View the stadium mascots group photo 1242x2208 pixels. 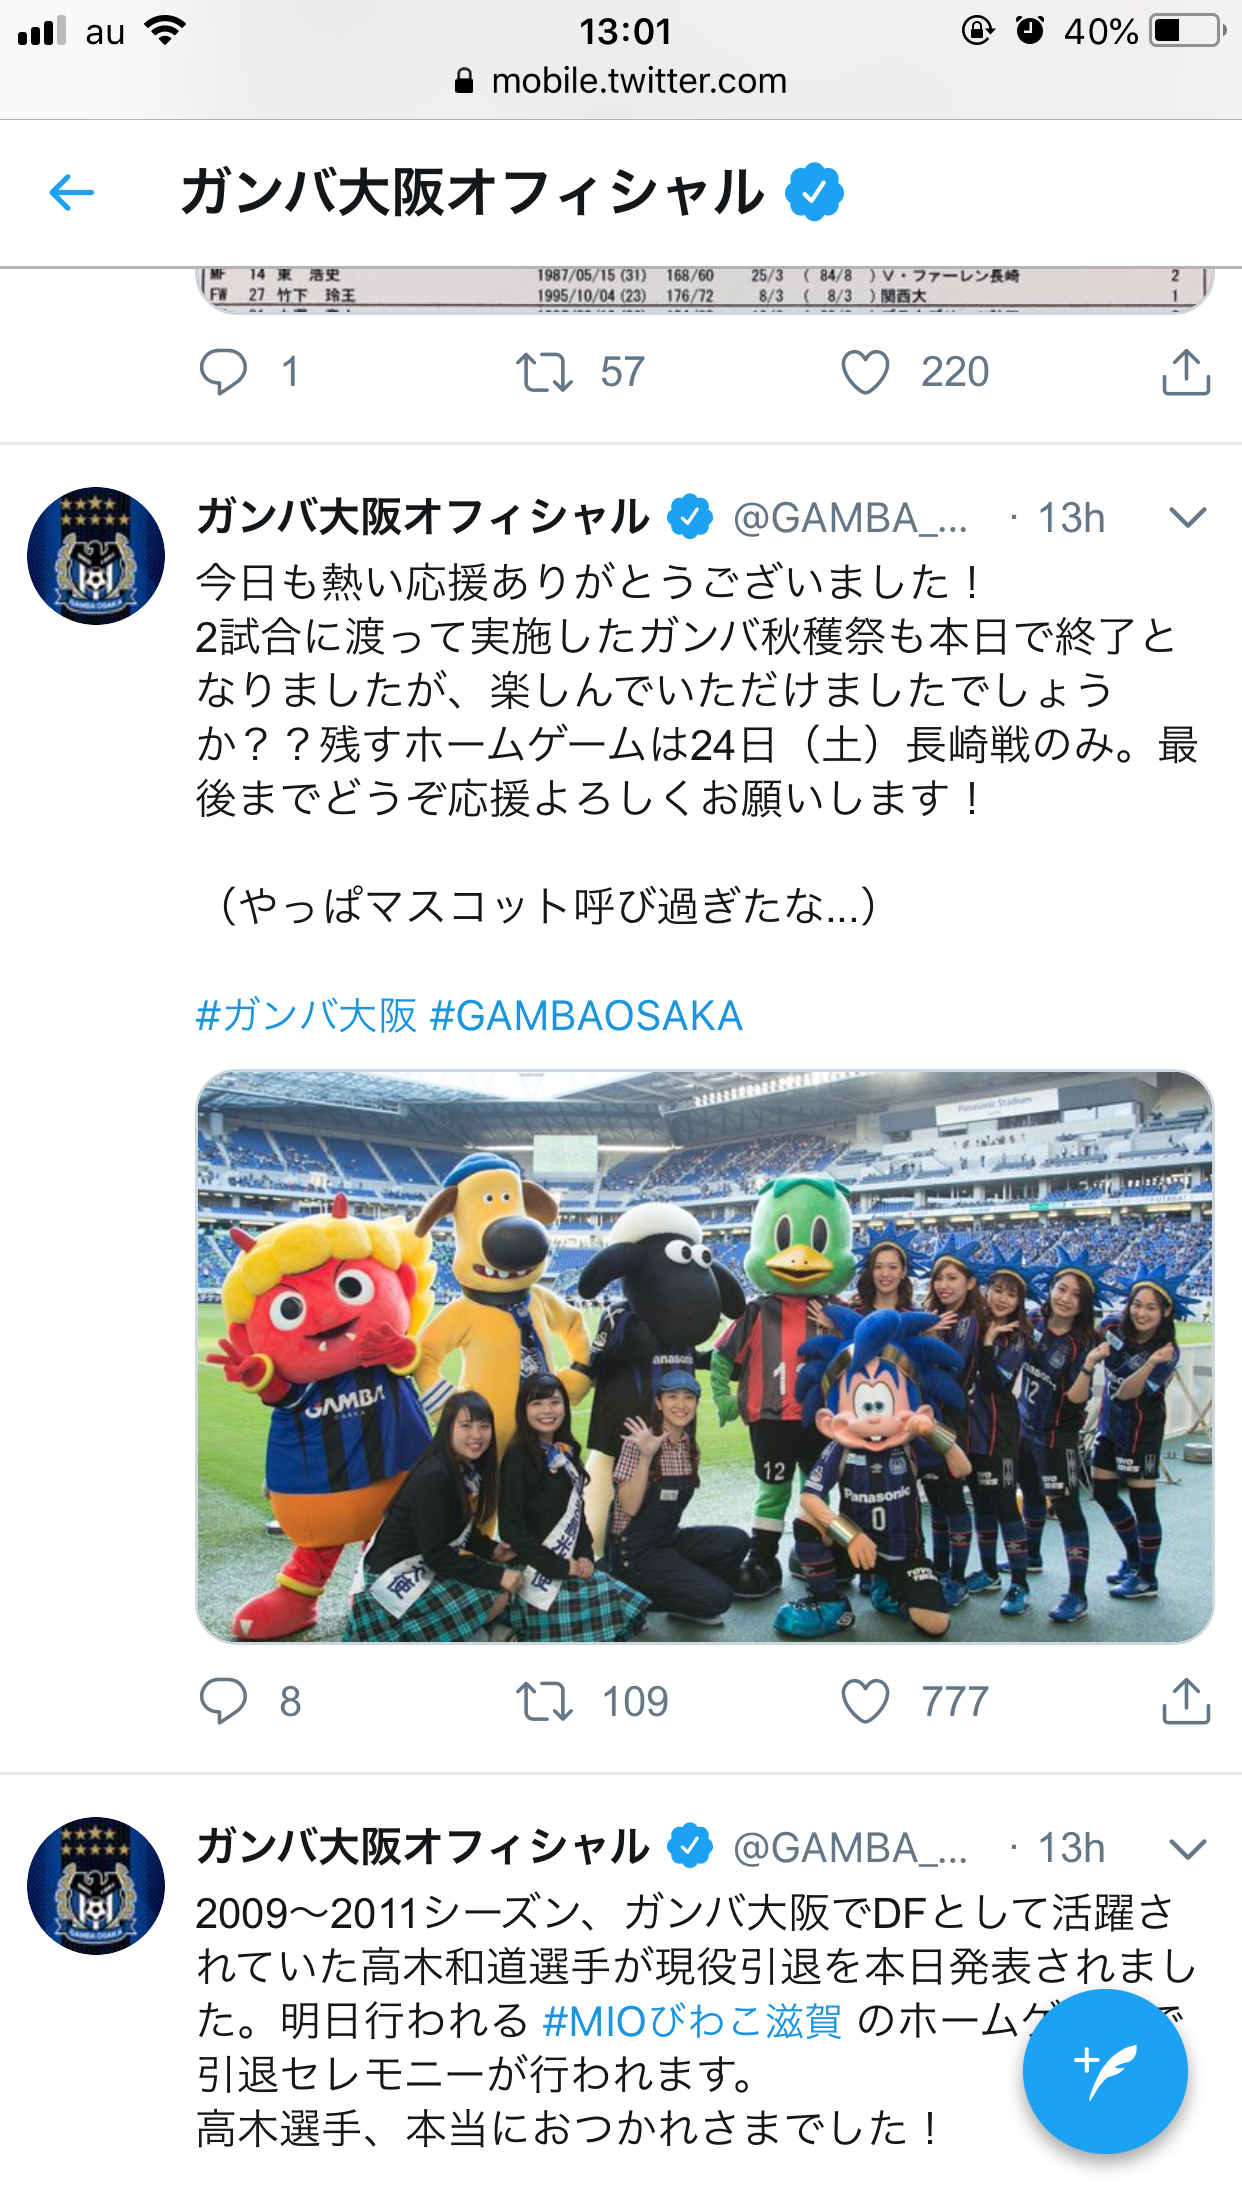coord(705,1356)
